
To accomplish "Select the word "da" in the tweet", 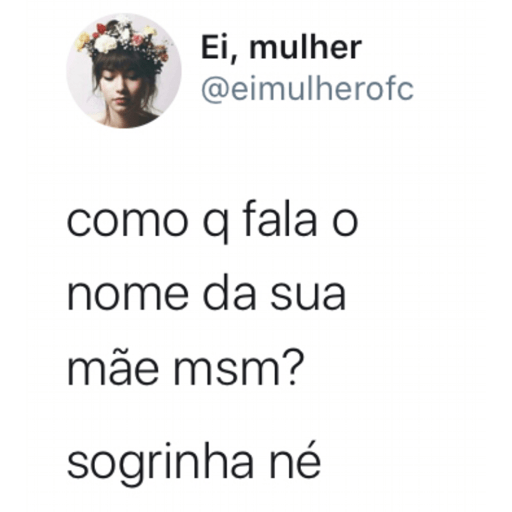I will [x=229, y=292].
